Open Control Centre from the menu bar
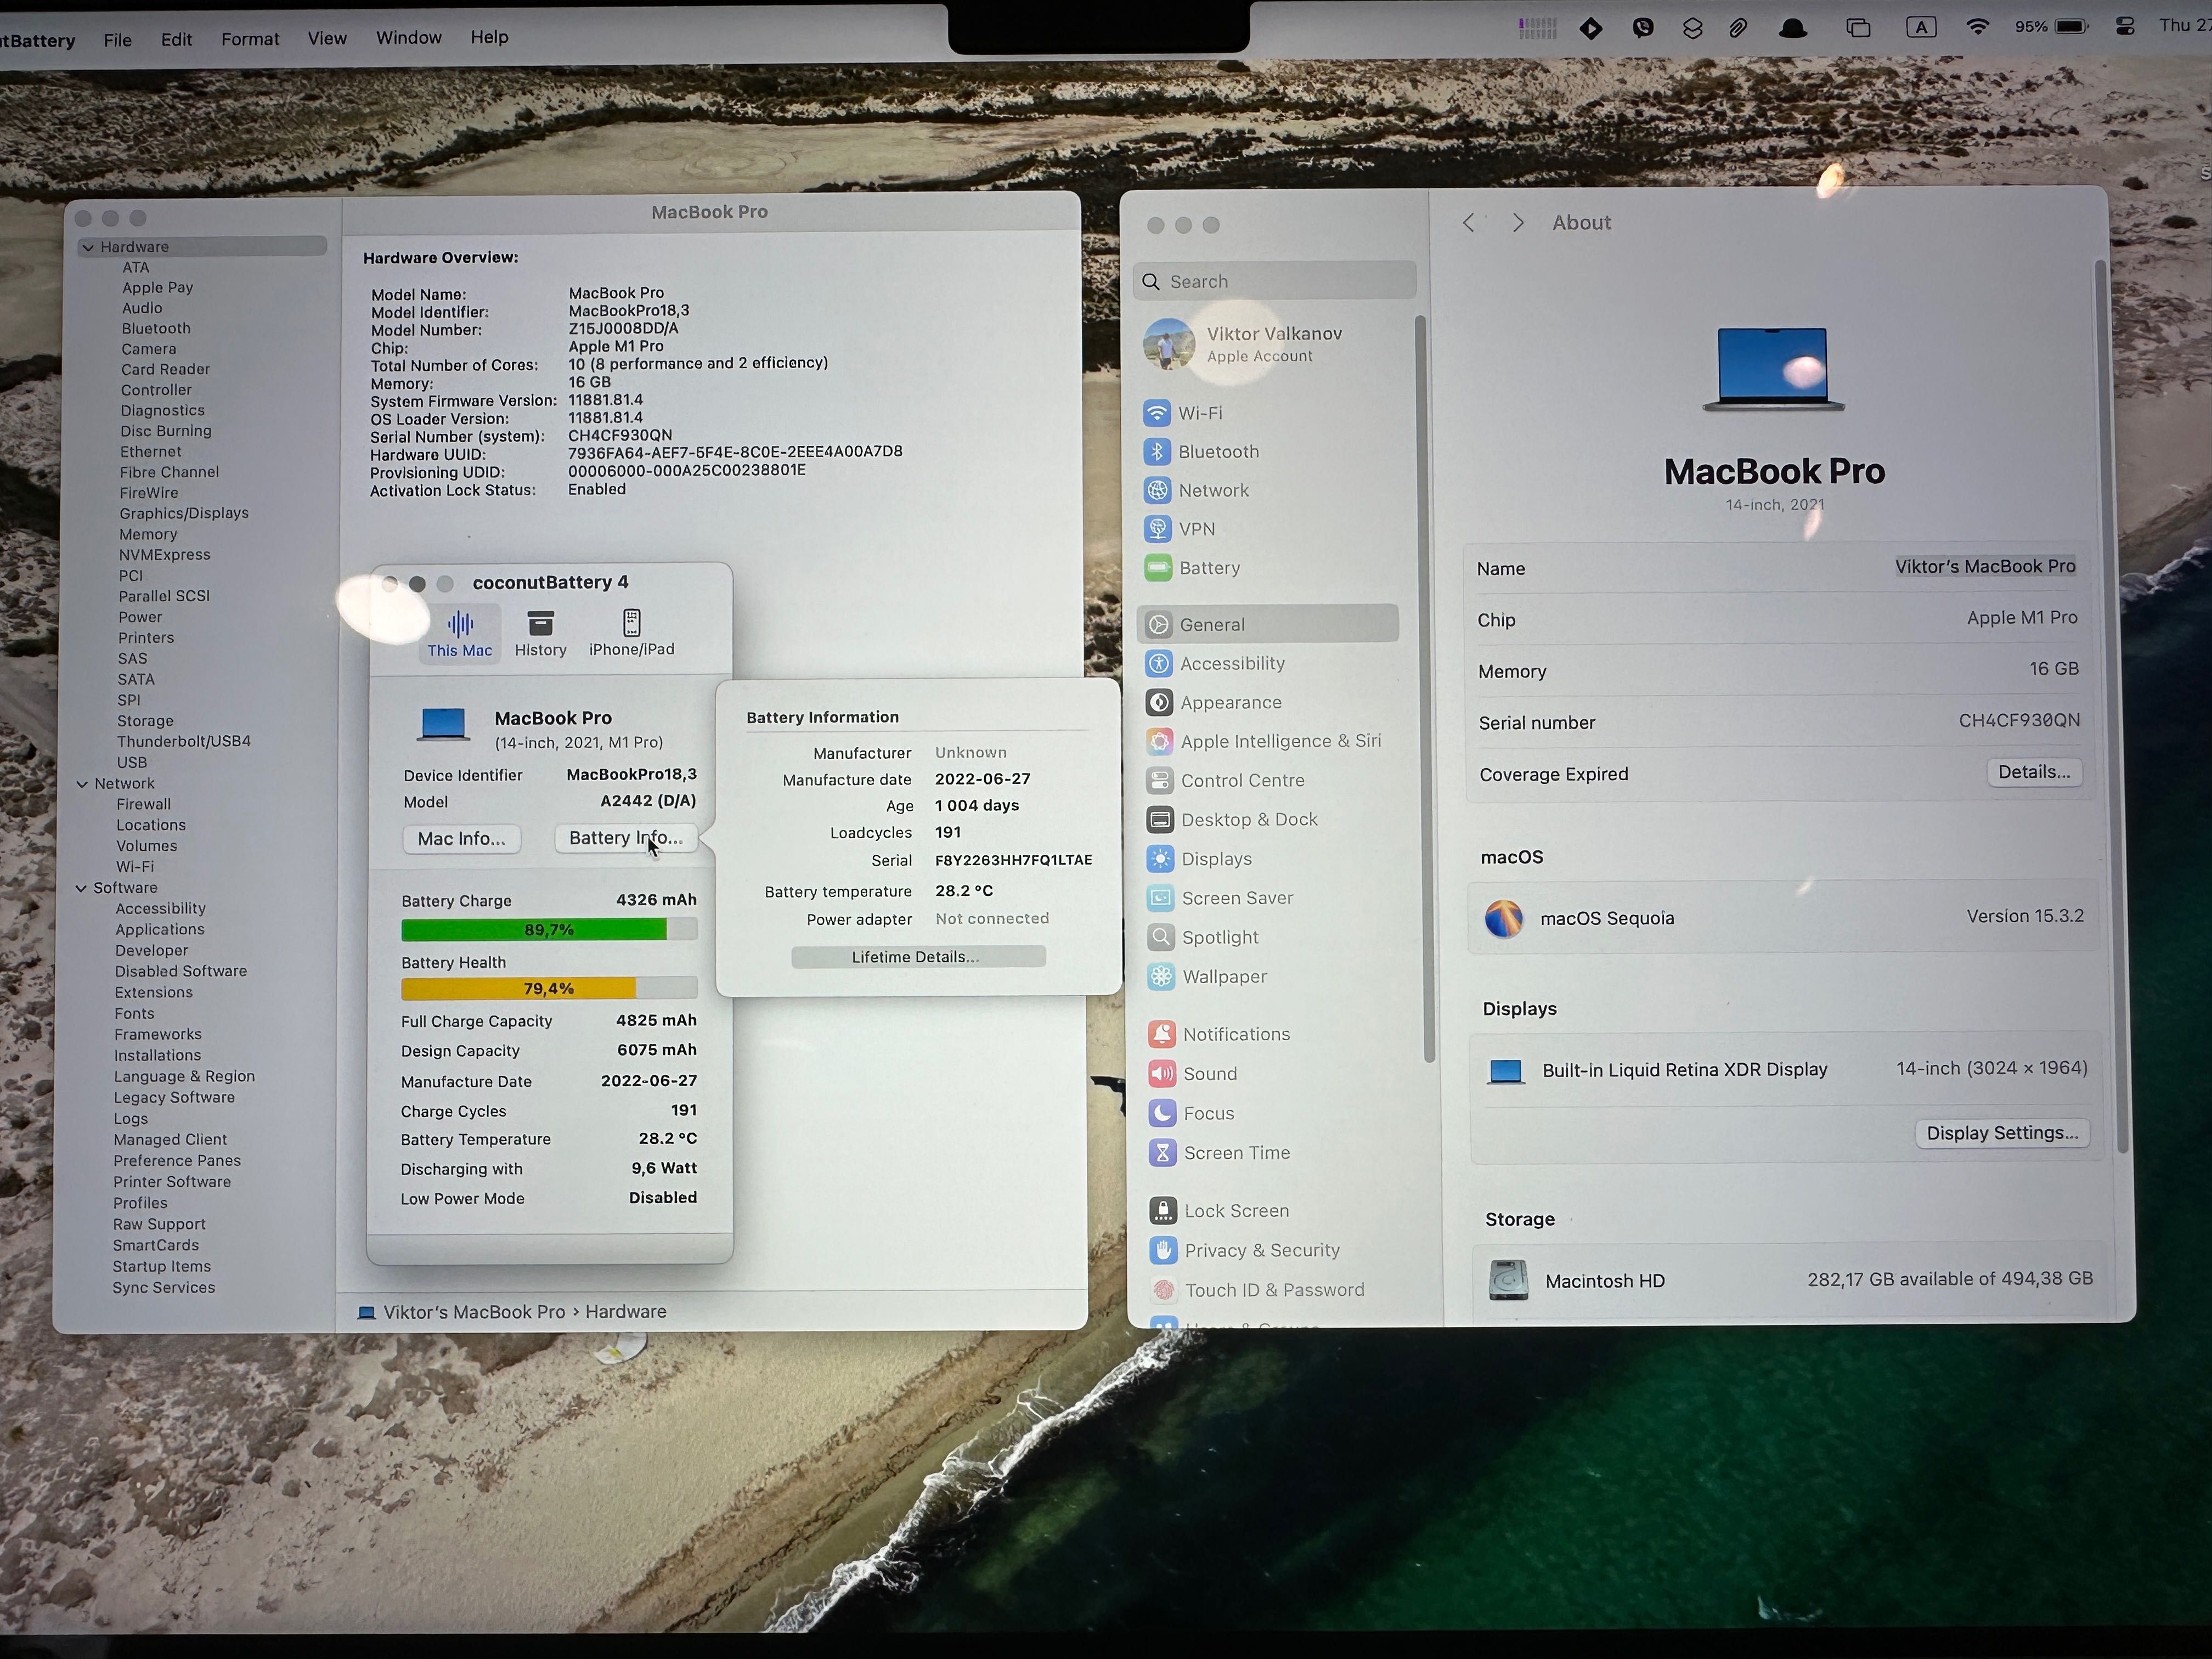 point(2126,26)
